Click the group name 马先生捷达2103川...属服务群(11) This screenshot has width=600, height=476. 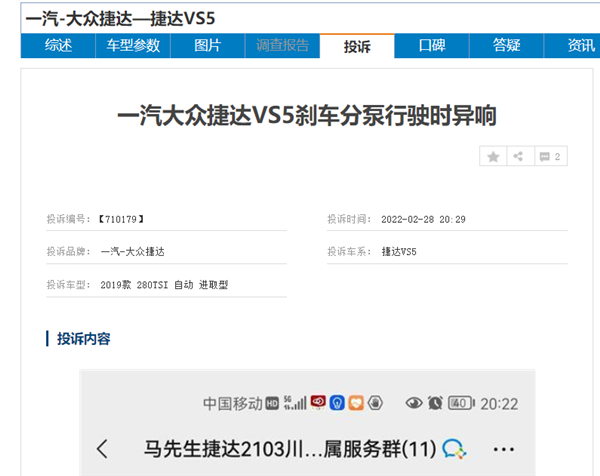(x=290, y=449)
